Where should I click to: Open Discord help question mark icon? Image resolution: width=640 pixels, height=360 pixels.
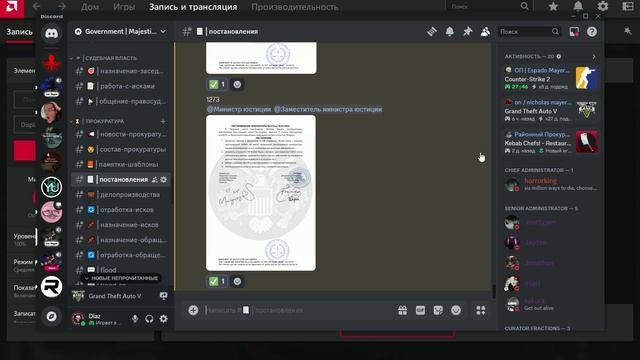(592, 32)
